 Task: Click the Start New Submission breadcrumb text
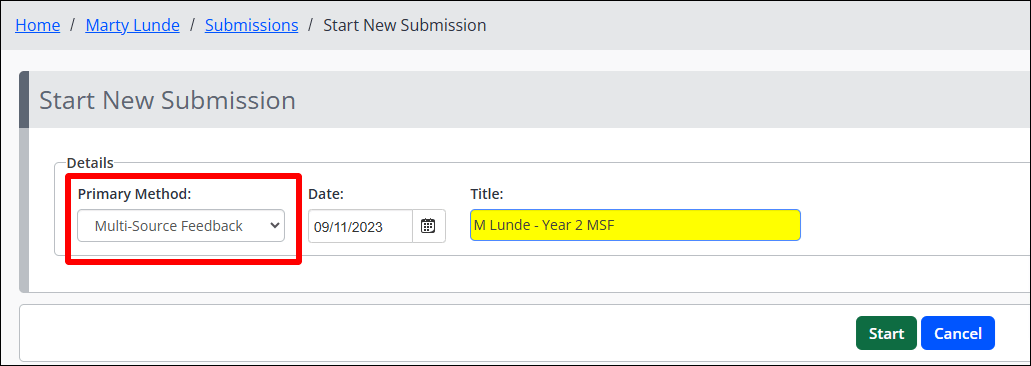click(405, 26)
